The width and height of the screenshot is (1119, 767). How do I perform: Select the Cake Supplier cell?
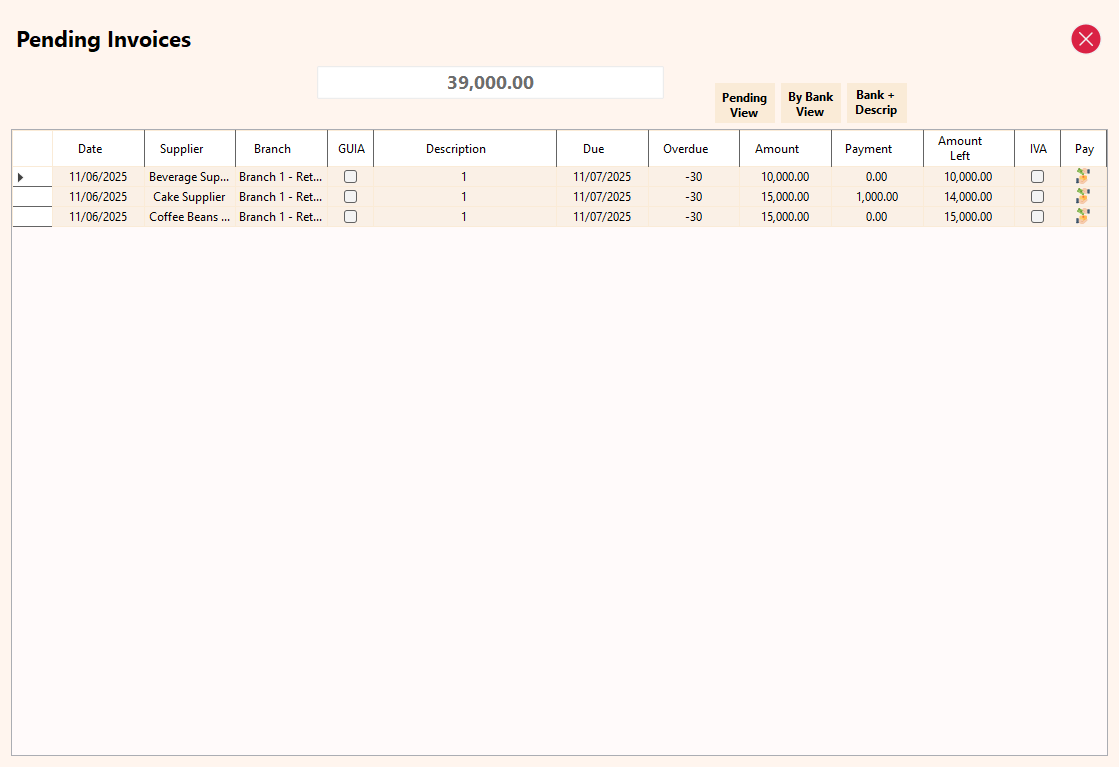pyautogui.click(x=189, y=197)
